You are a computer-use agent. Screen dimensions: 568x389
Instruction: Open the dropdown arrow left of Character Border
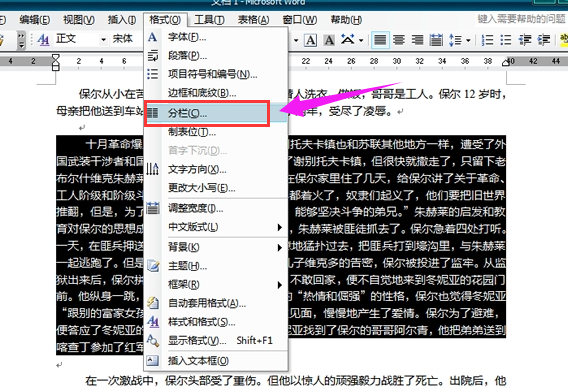(296, 40)
